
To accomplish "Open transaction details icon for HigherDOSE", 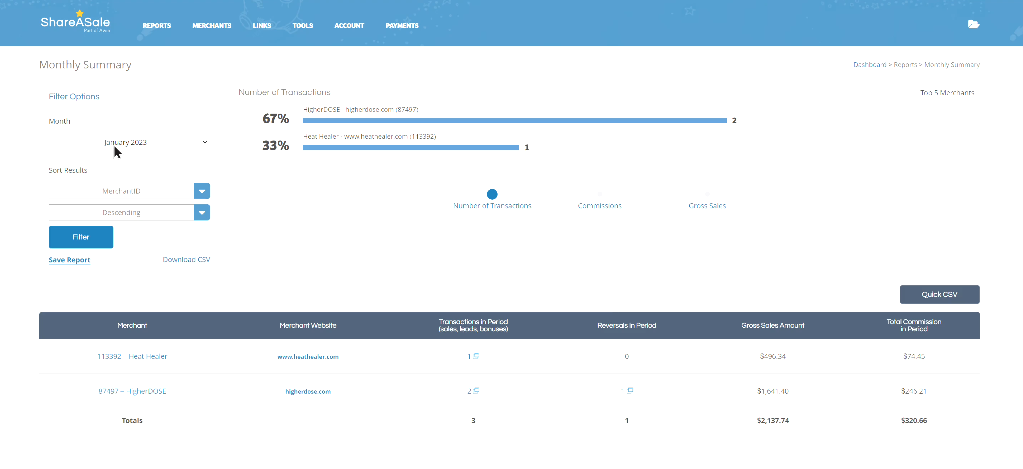I will [x=476, y=391].
